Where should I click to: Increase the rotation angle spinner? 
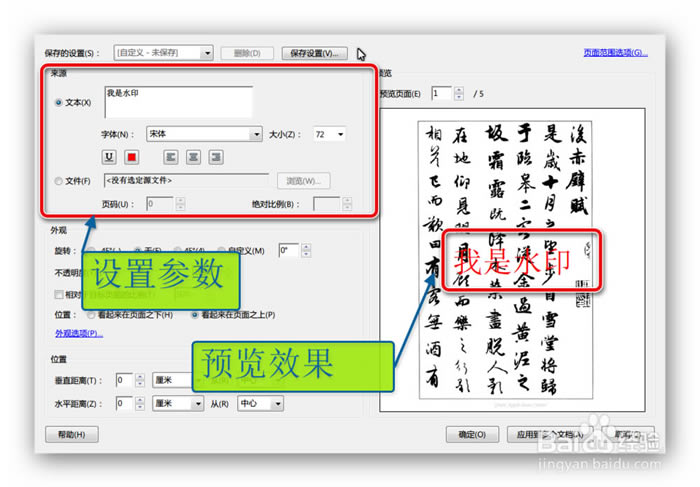click(x=306, y=247)
